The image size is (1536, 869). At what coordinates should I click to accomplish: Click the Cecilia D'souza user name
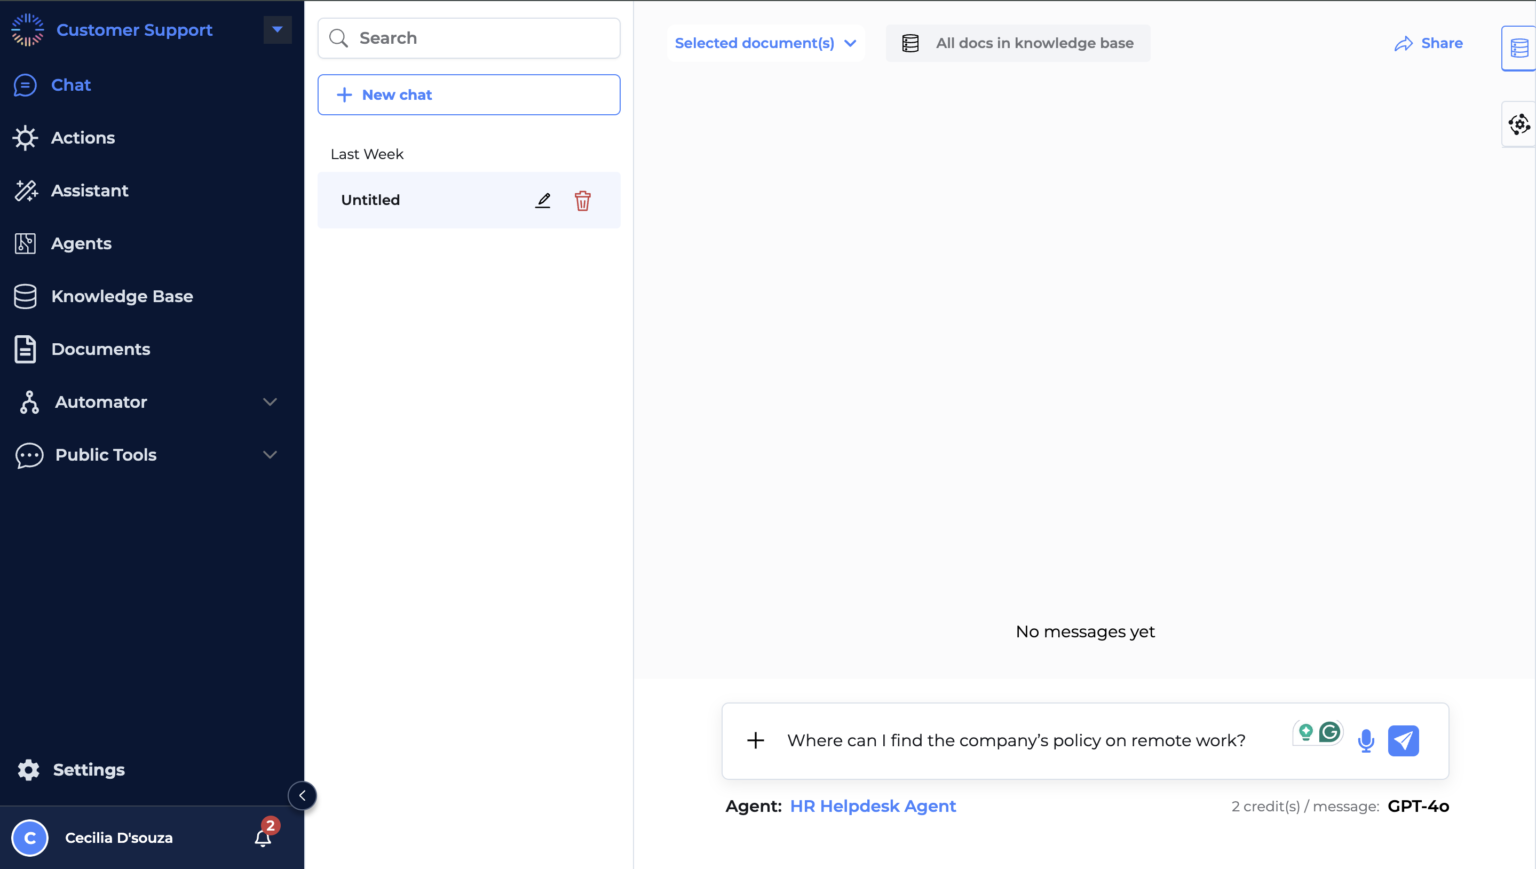119,838
